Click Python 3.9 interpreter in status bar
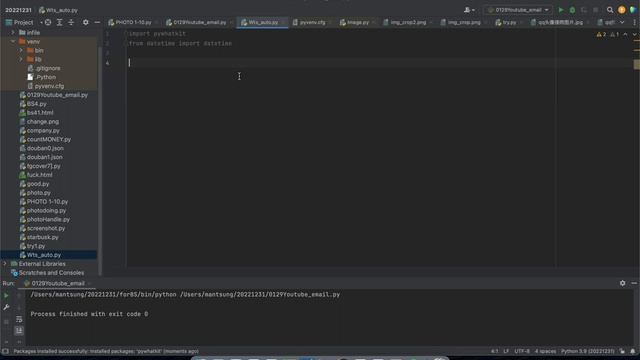This screenshot has height=360, width=640. 587,351
